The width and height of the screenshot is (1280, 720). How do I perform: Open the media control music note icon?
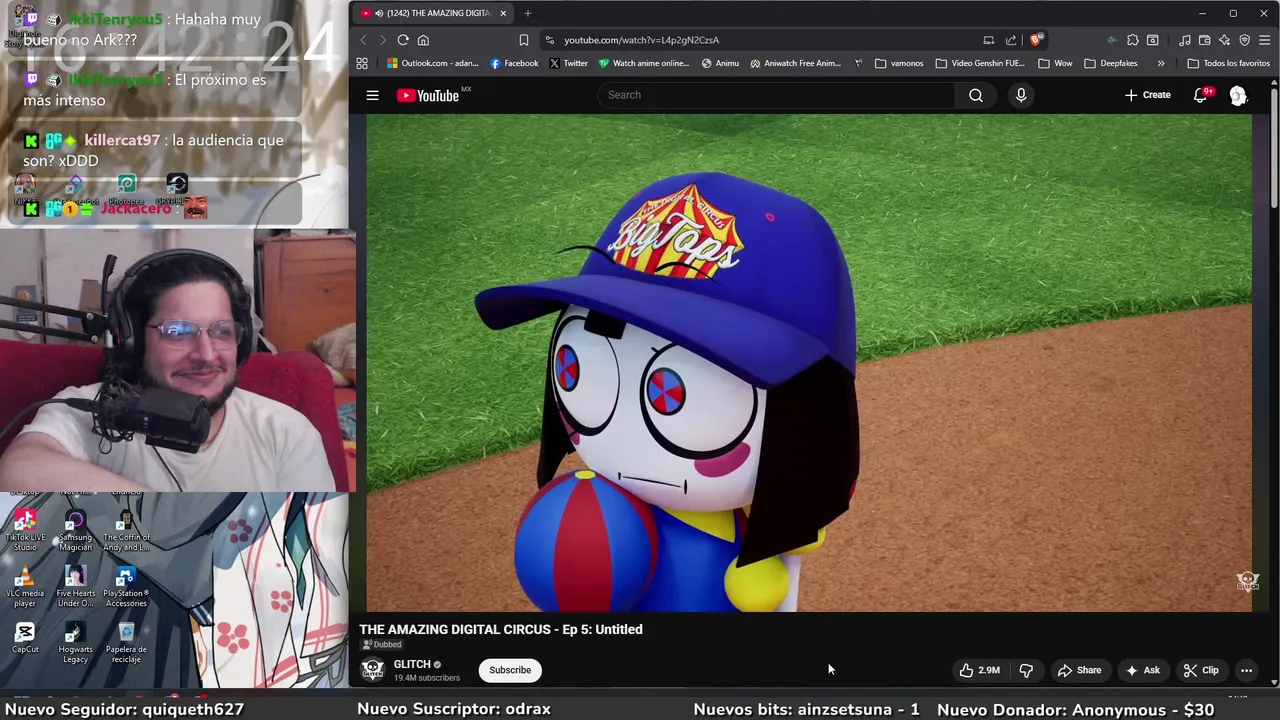pyautogui.click(x=1185, y=40)
